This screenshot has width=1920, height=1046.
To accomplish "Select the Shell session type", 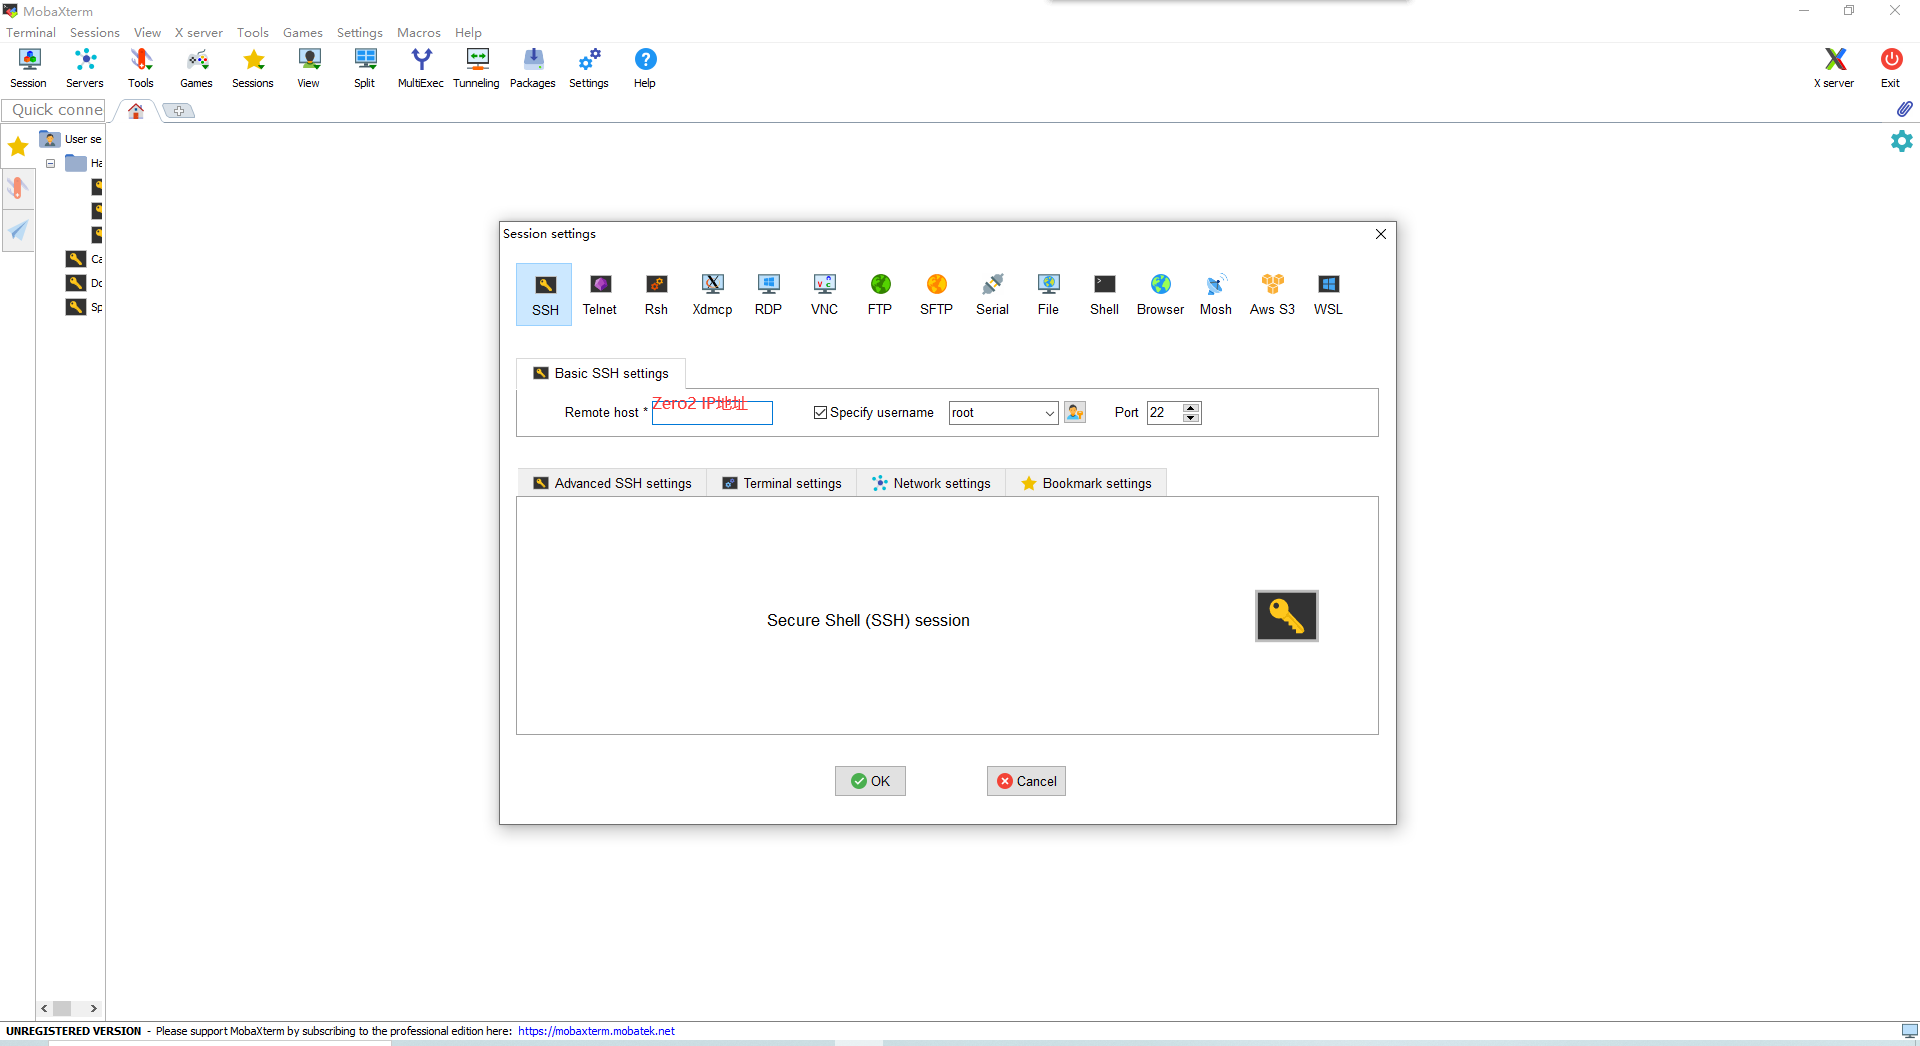I will tap(1104, 294).
